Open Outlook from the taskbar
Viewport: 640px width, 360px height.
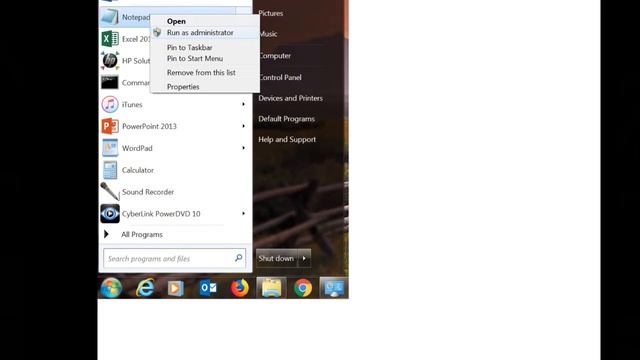[x=208, y=288]
